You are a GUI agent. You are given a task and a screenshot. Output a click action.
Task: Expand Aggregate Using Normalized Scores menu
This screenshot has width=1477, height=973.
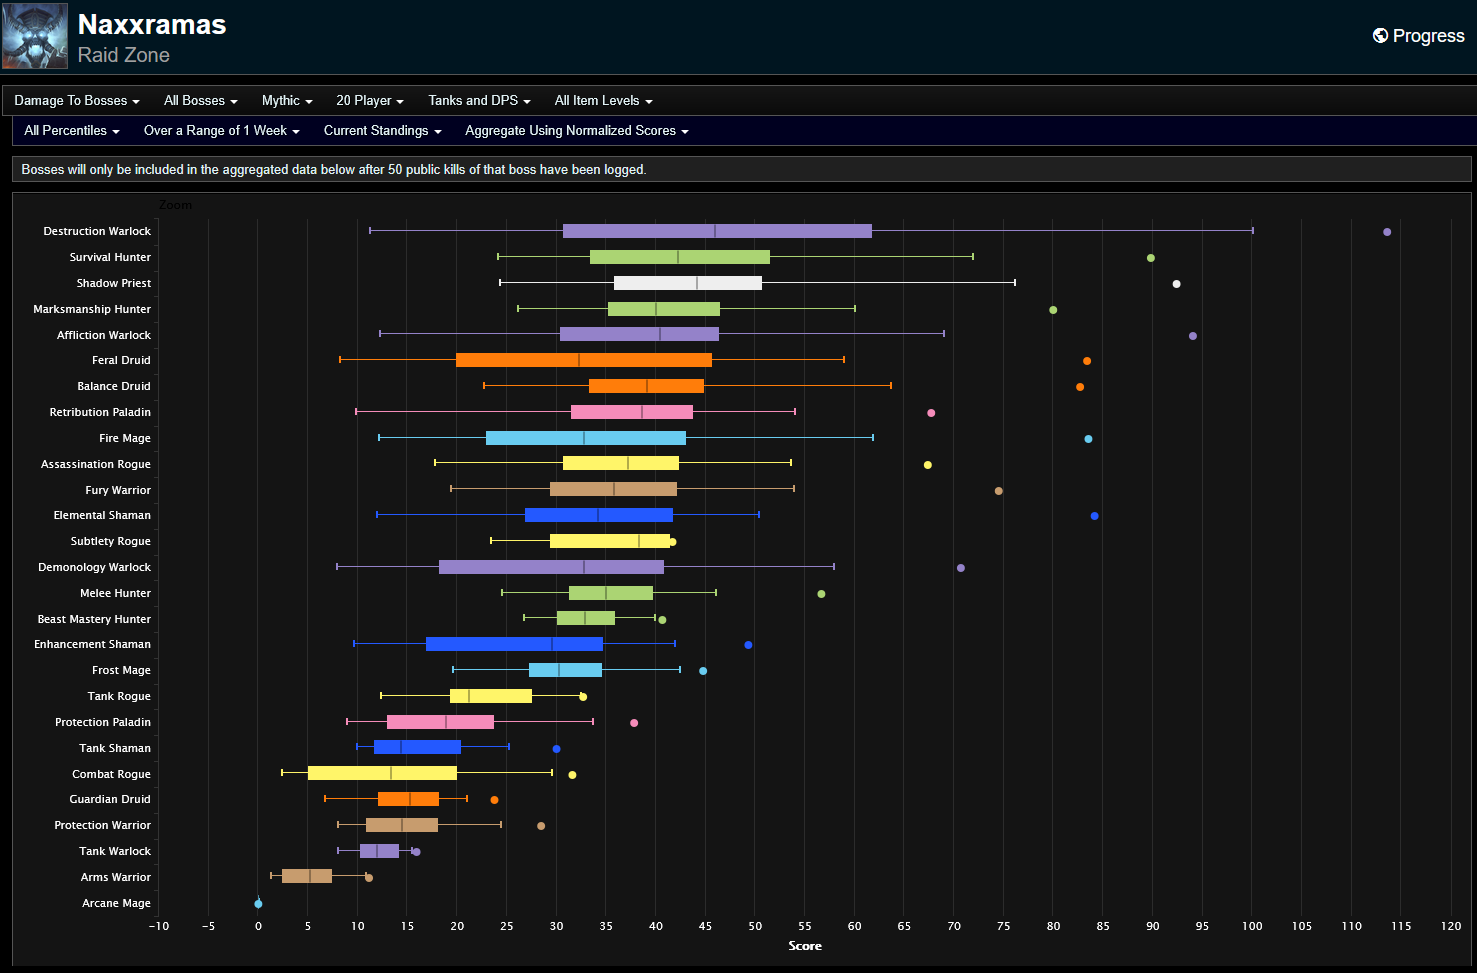576,131
